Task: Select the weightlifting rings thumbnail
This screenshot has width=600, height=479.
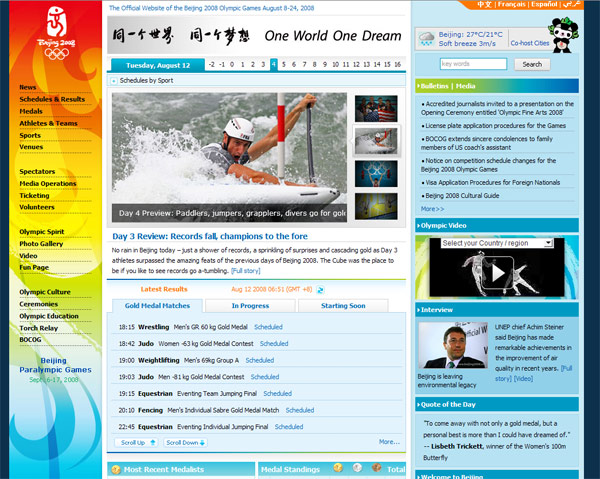Action: (x=376, y=174)
